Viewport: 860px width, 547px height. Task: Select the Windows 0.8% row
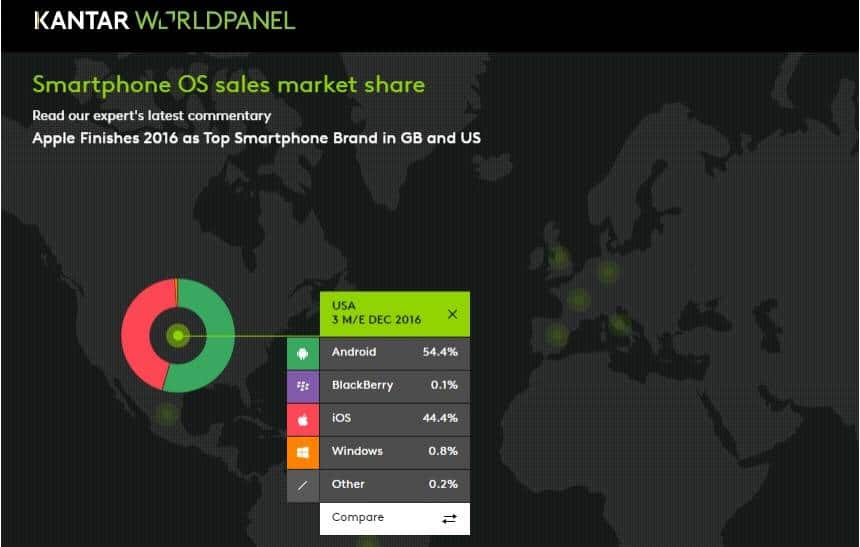point(378,453)
